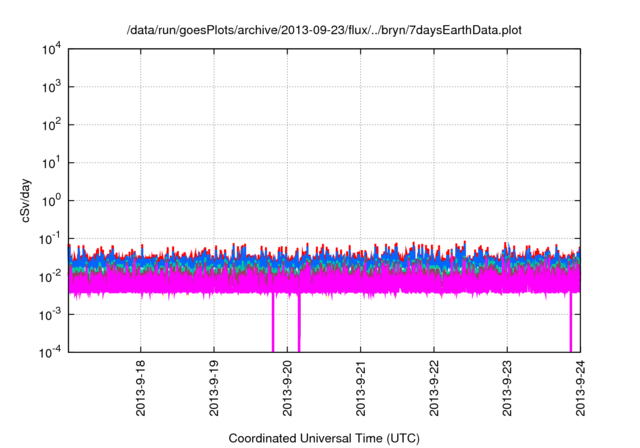Select the cSv/day axis label

[25, 200]
